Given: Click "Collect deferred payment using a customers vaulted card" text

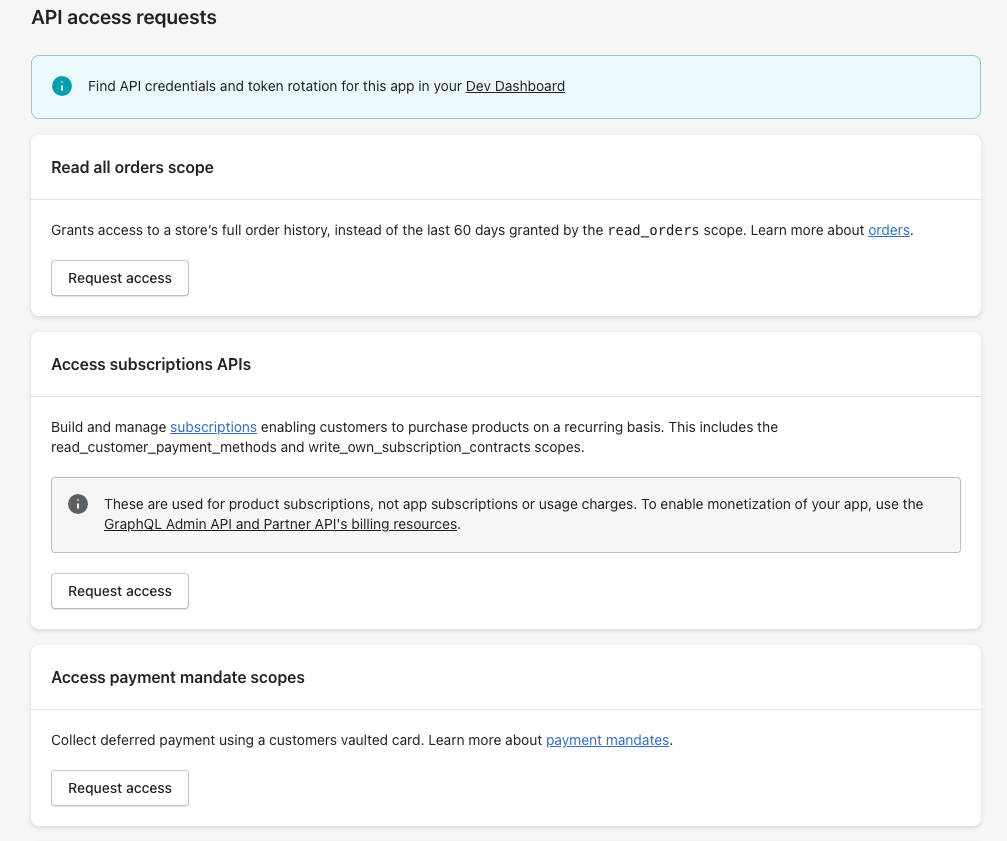Looking at the screenshot, I should [x=237, y=740].
